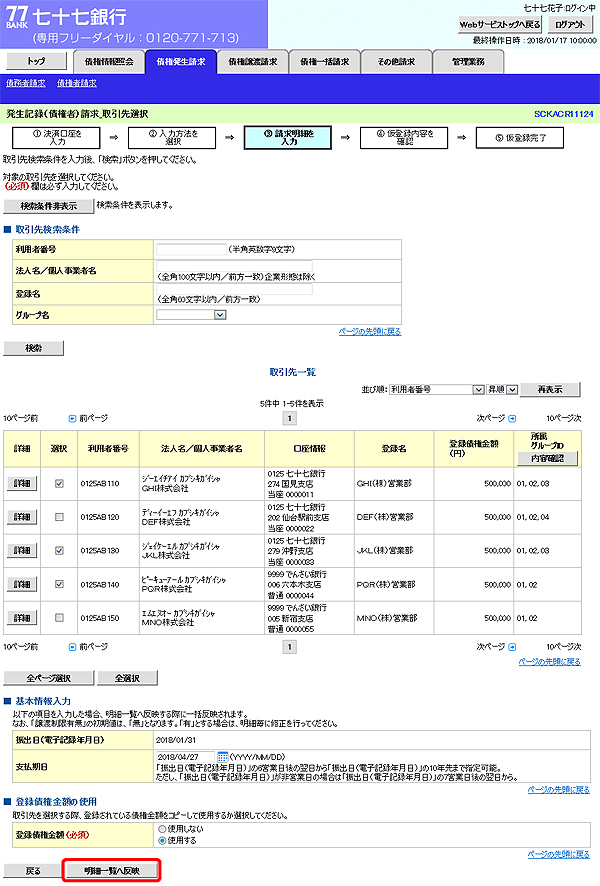This screenshot has width=600, height=886.
Task: Open the 並び順 利用者番号 sort dropdown
Action: tap(436, 390)
